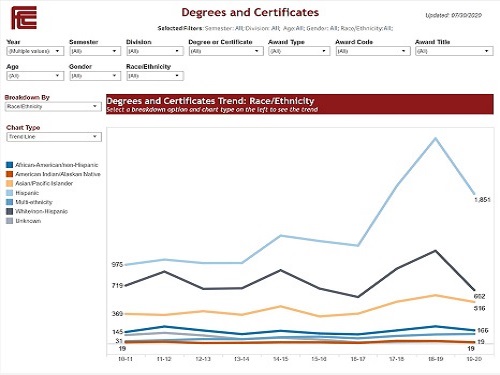
Task: Click the Hispanic line peak at 18-19
Action: click(435, 138)
